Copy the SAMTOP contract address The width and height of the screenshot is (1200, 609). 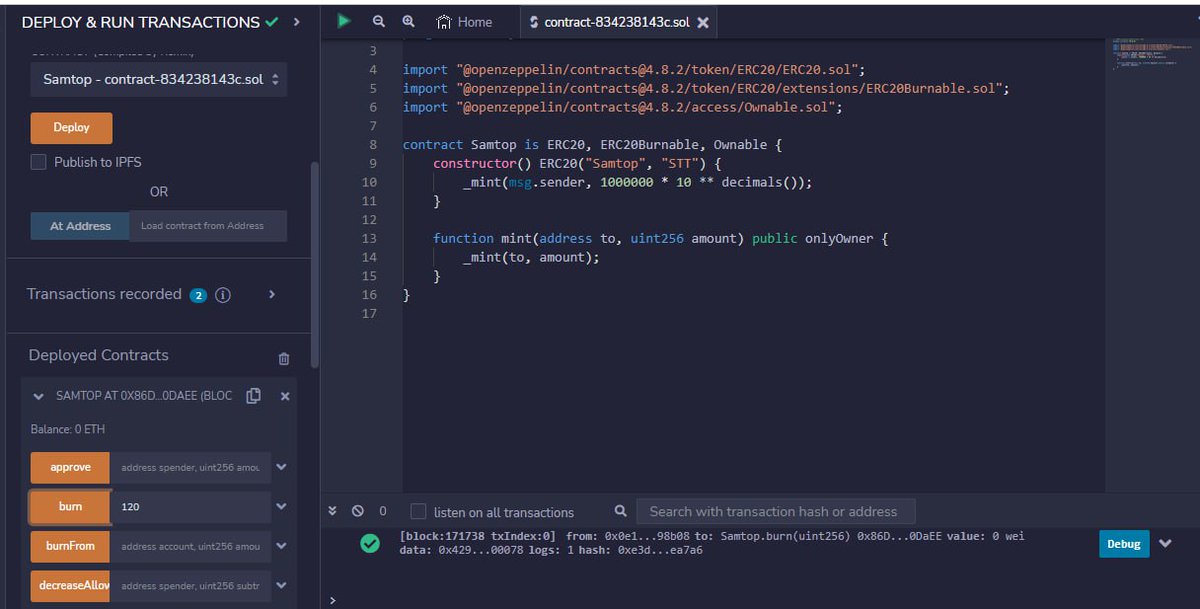[x=253, y=396]
